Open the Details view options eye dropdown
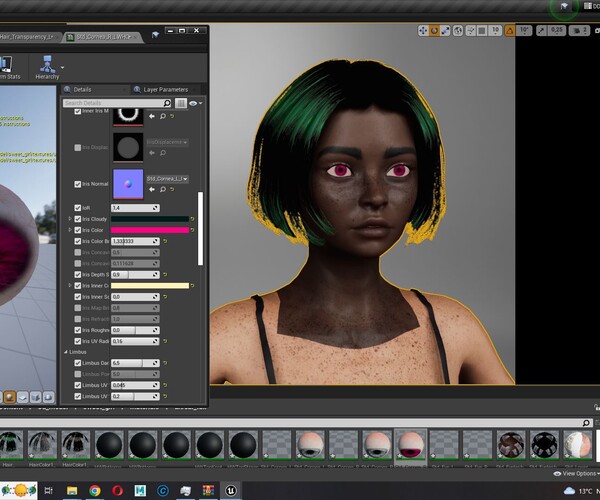 click(x=195, y=103)
